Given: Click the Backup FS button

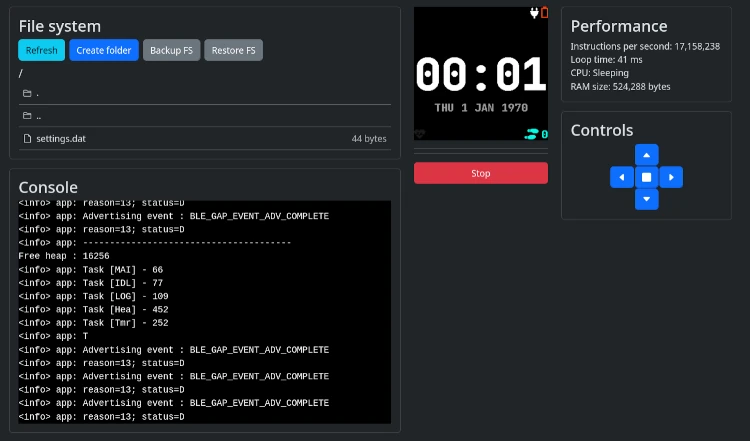Looking at the screenshot, I should pyautogui.click(x=171, y=50).
